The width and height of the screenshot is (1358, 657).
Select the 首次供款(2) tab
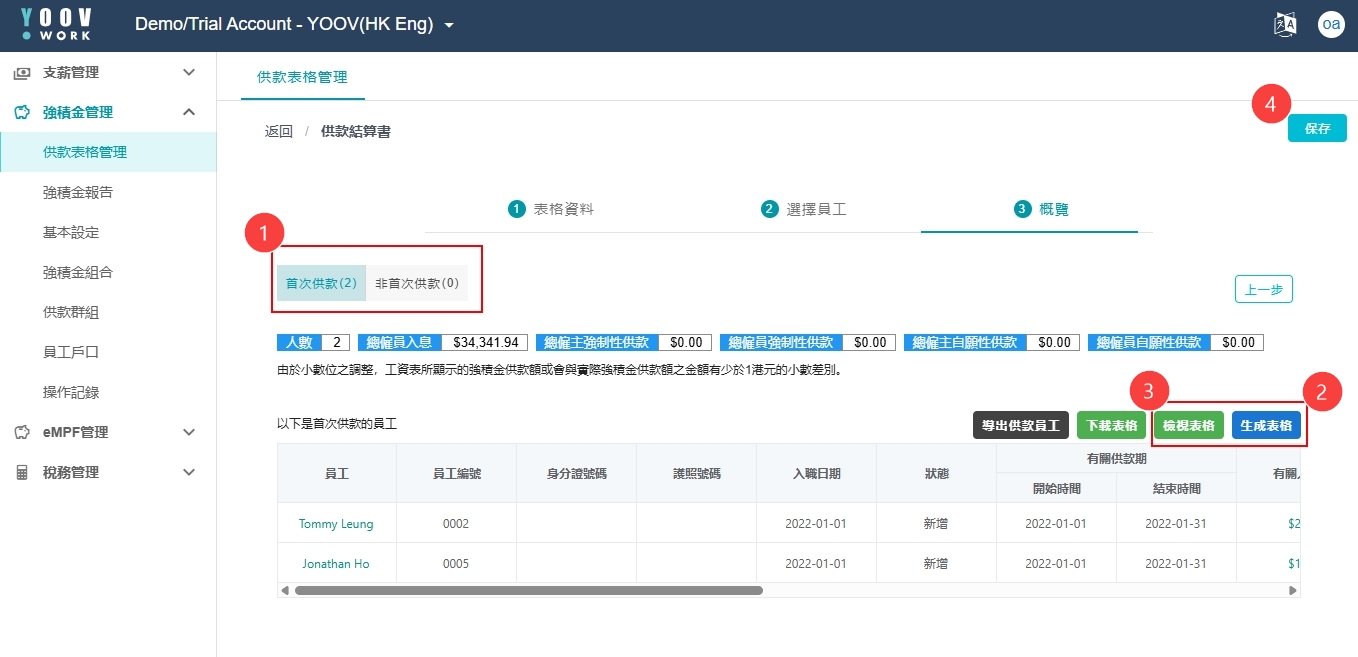pos(321,283)
